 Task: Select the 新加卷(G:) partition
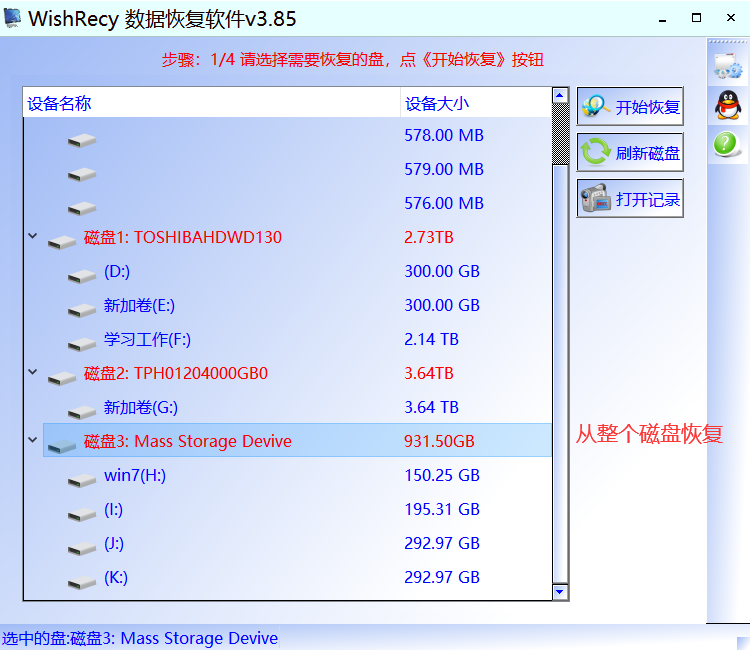(141, 407)
